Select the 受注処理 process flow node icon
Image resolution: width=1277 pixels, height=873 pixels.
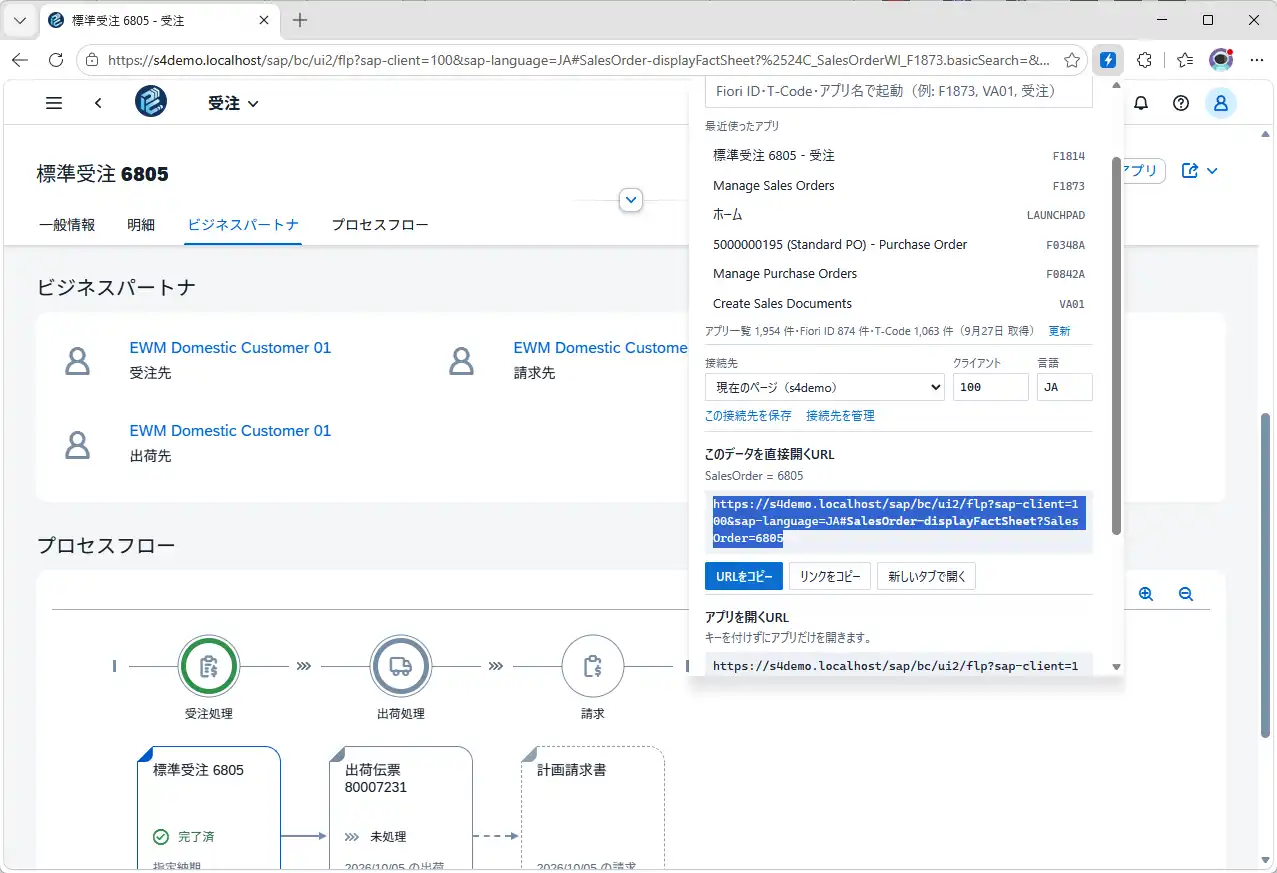point(209,666)
